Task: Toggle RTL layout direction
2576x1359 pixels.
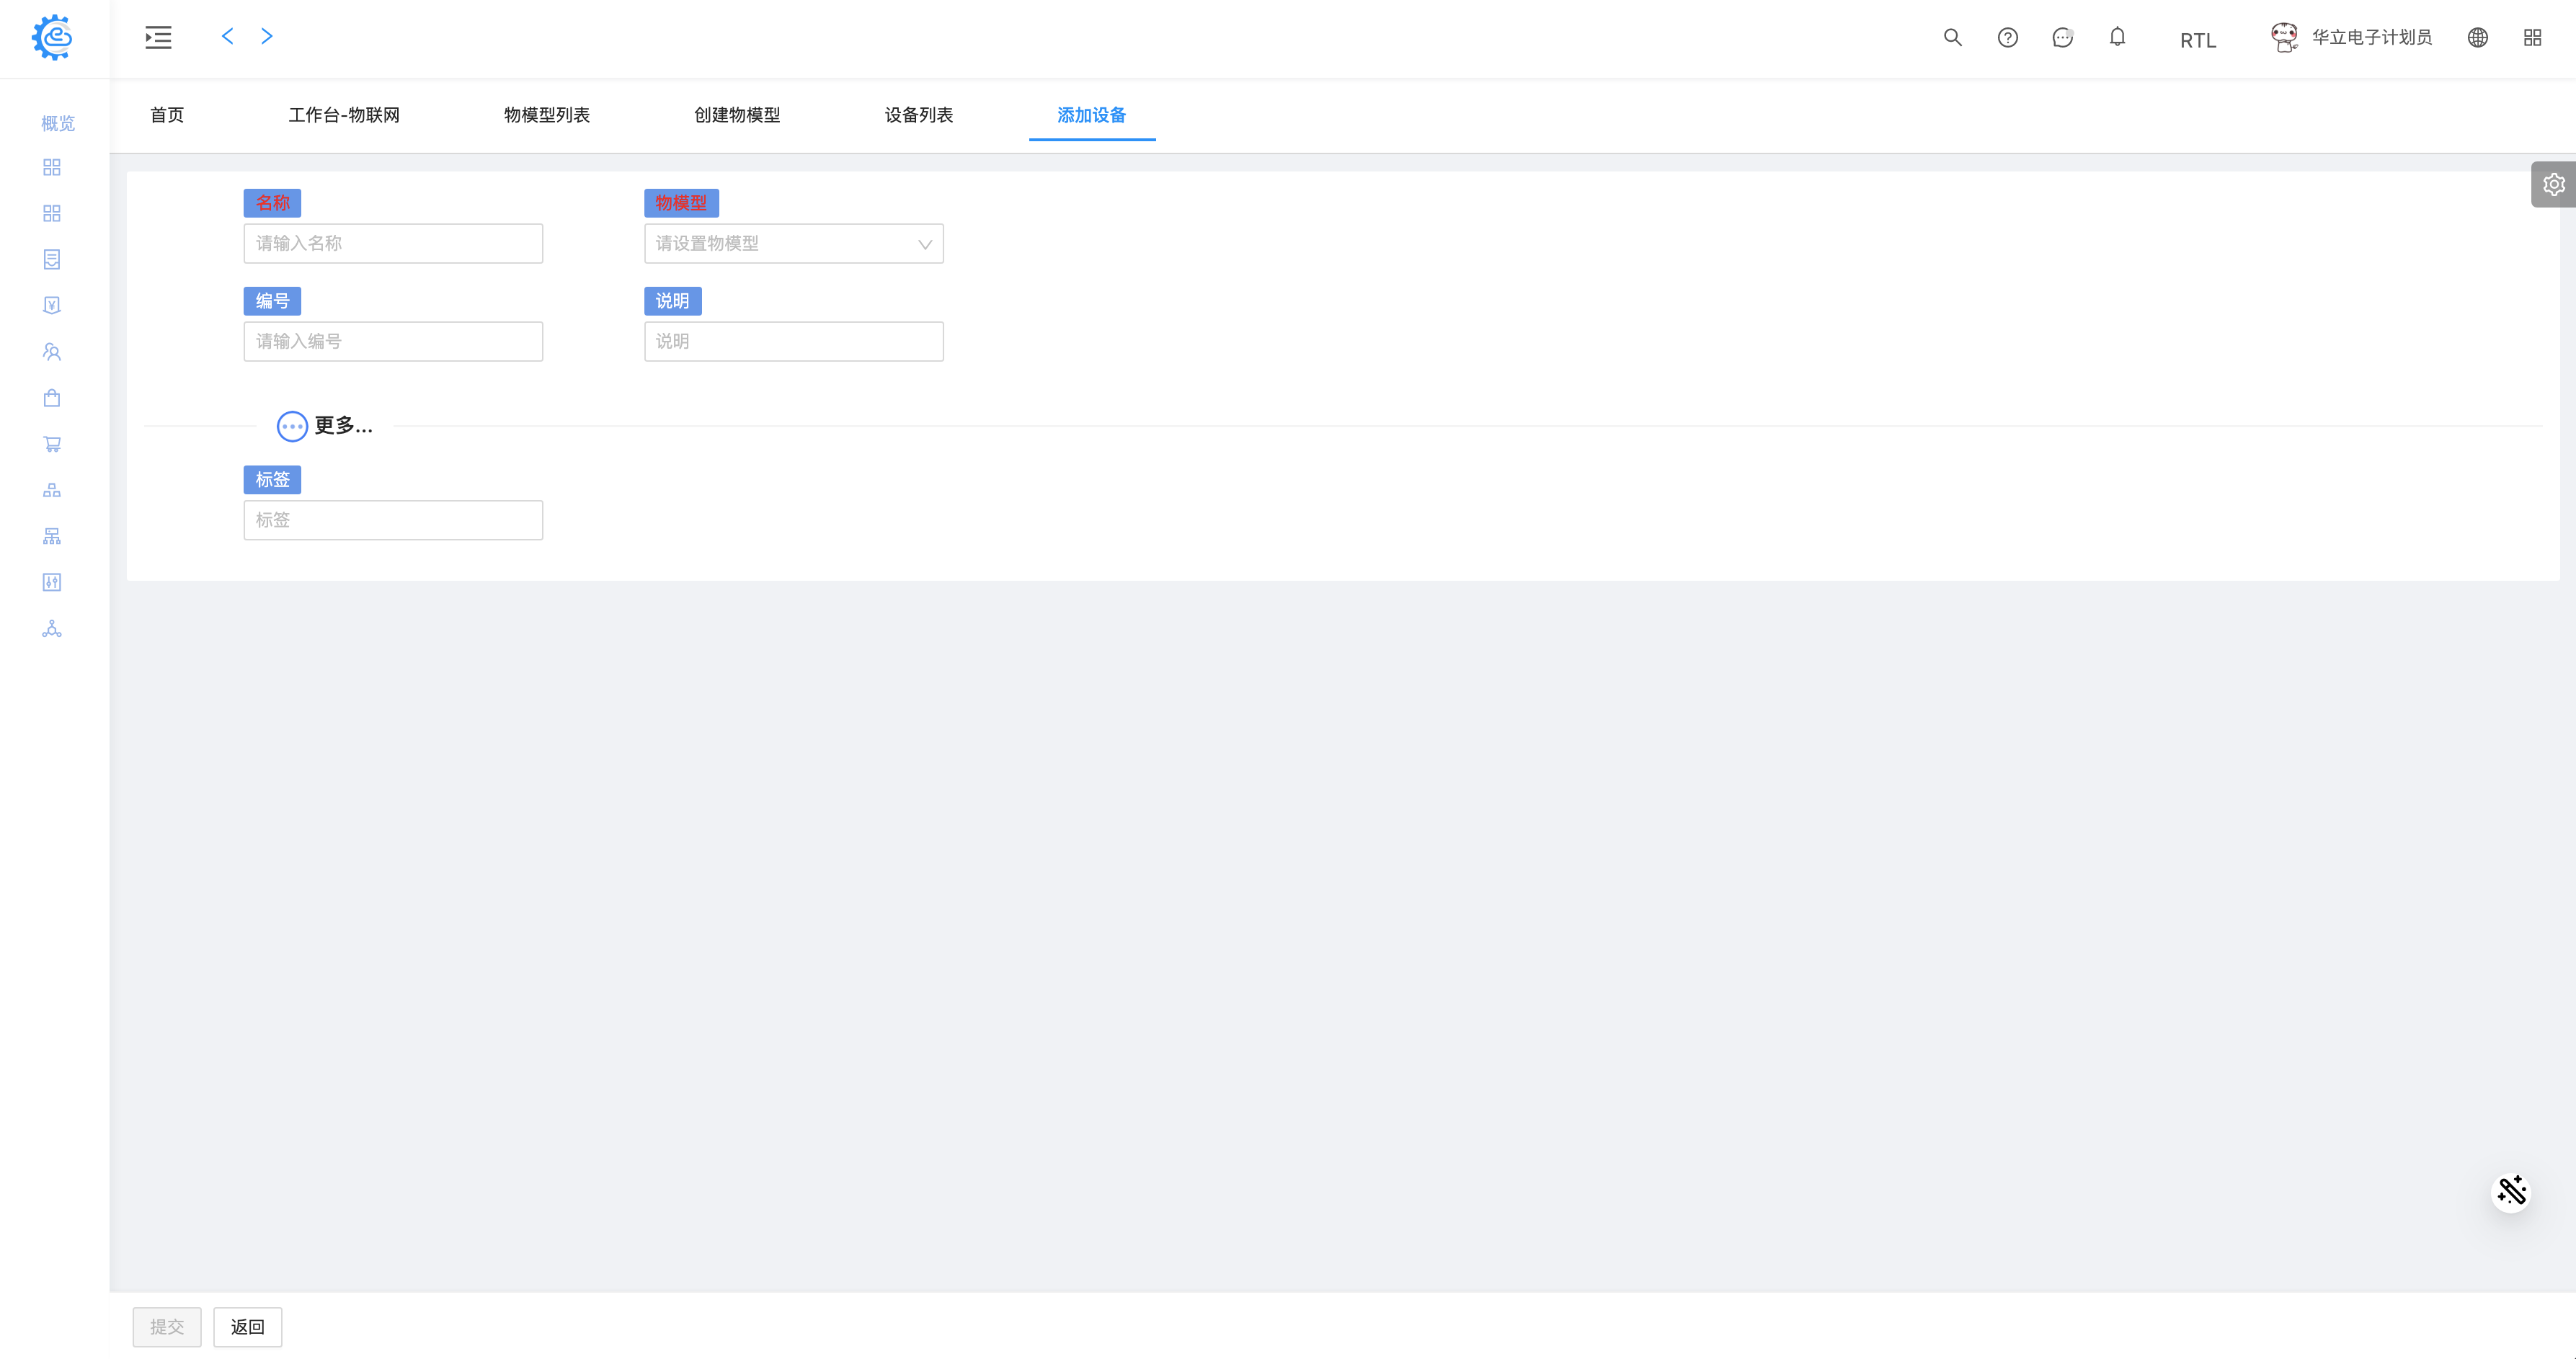Action: coord(2197,40)
